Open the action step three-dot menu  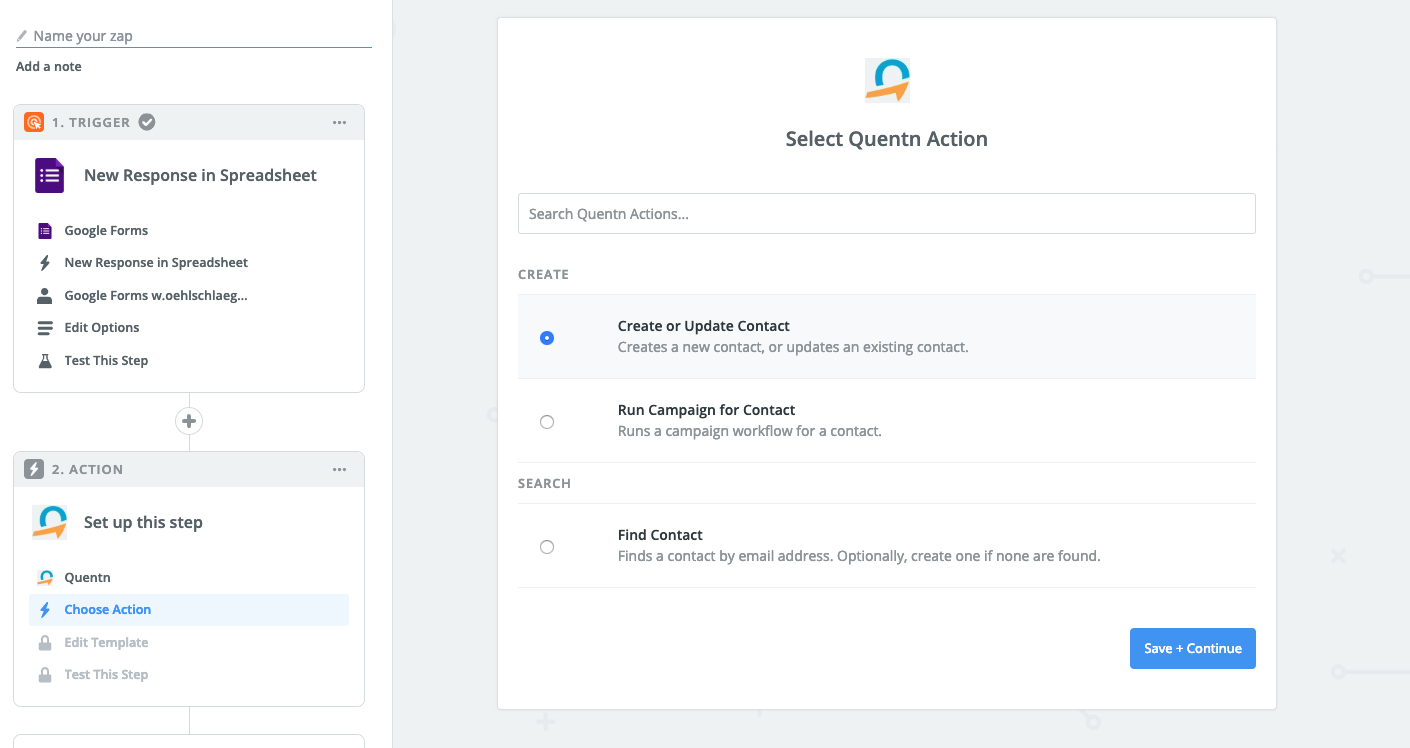pos(339,469)
